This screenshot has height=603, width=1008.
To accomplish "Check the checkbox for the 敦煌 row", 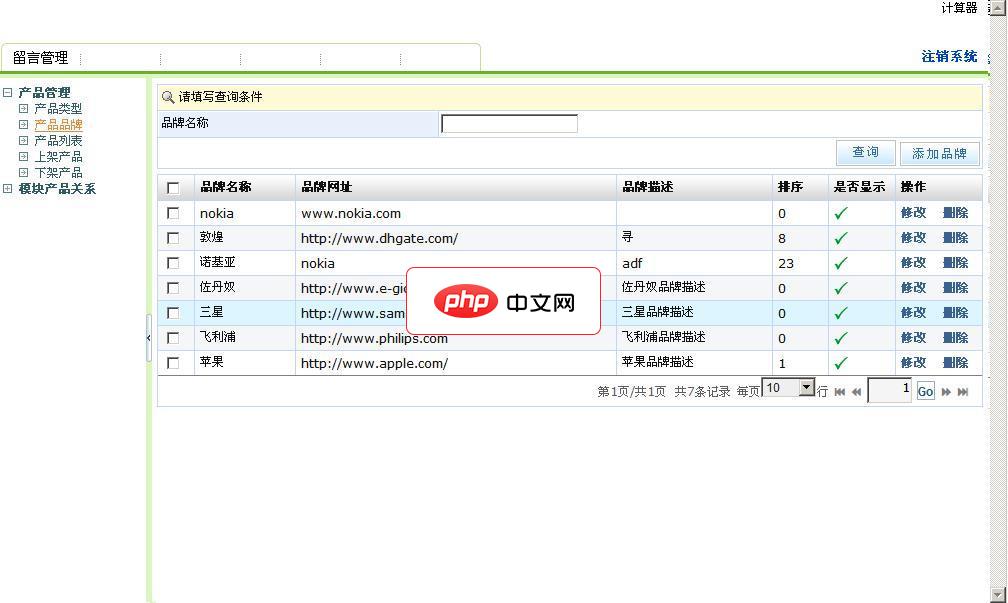I will click(173, 238).
